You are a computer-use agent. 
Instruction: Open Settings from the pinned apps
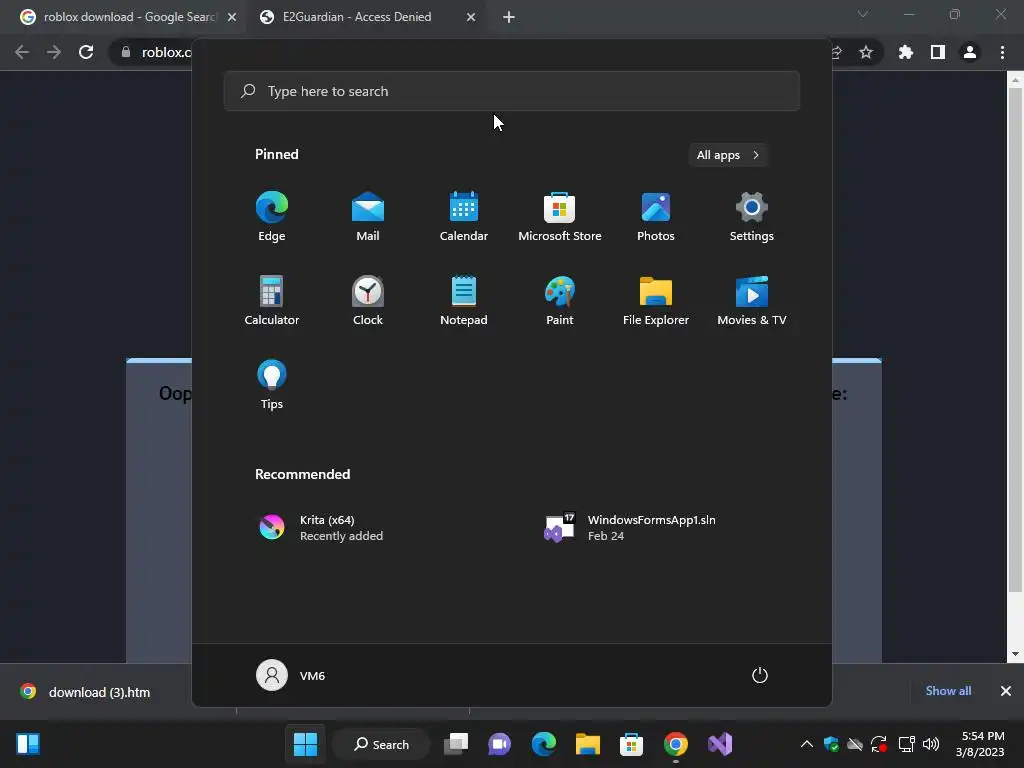752,217
